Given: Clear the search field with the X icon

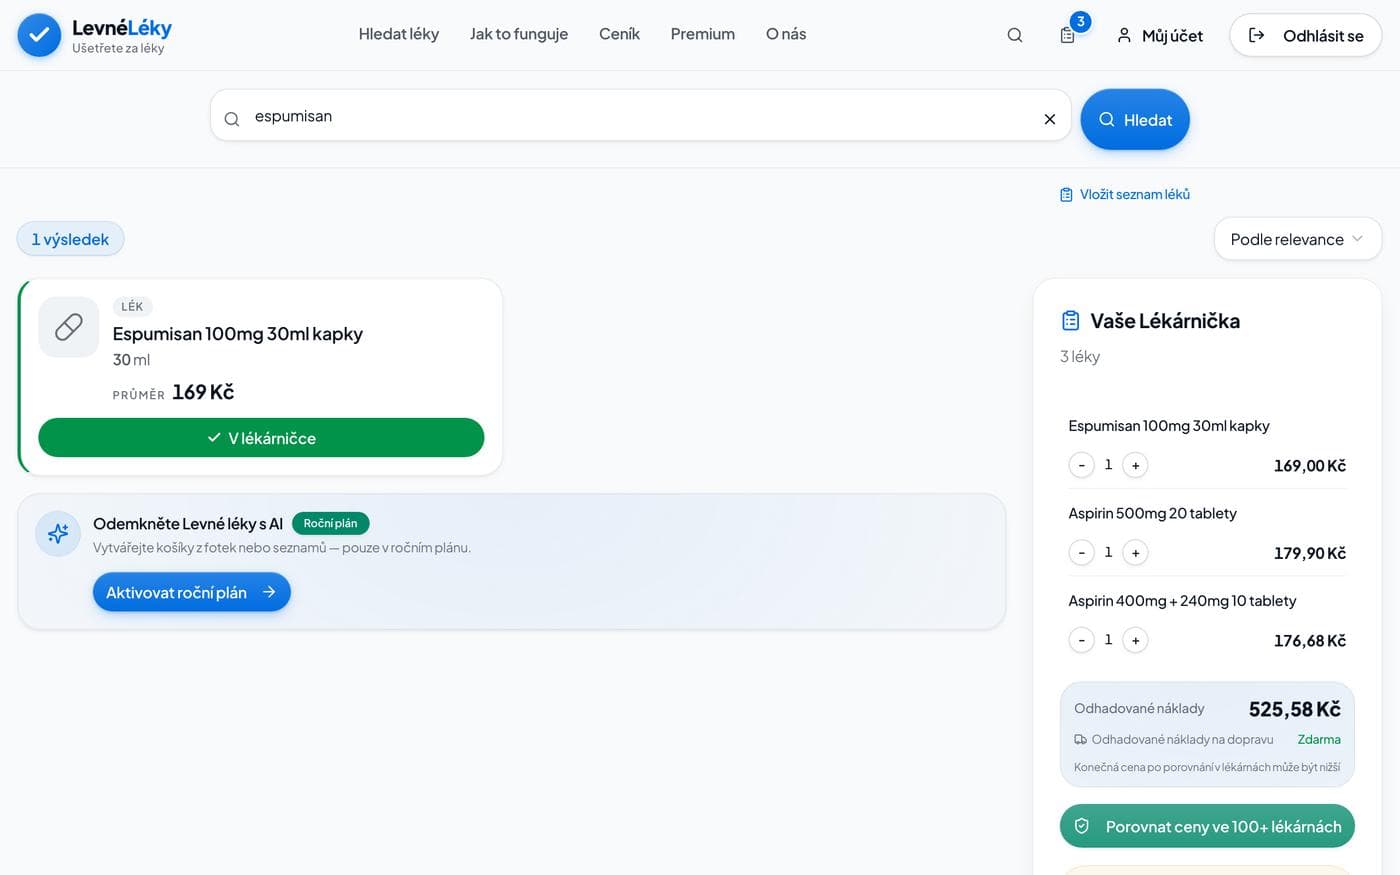Looking at the screenshot, I should pyautogui.click(x=1050, y=119).
